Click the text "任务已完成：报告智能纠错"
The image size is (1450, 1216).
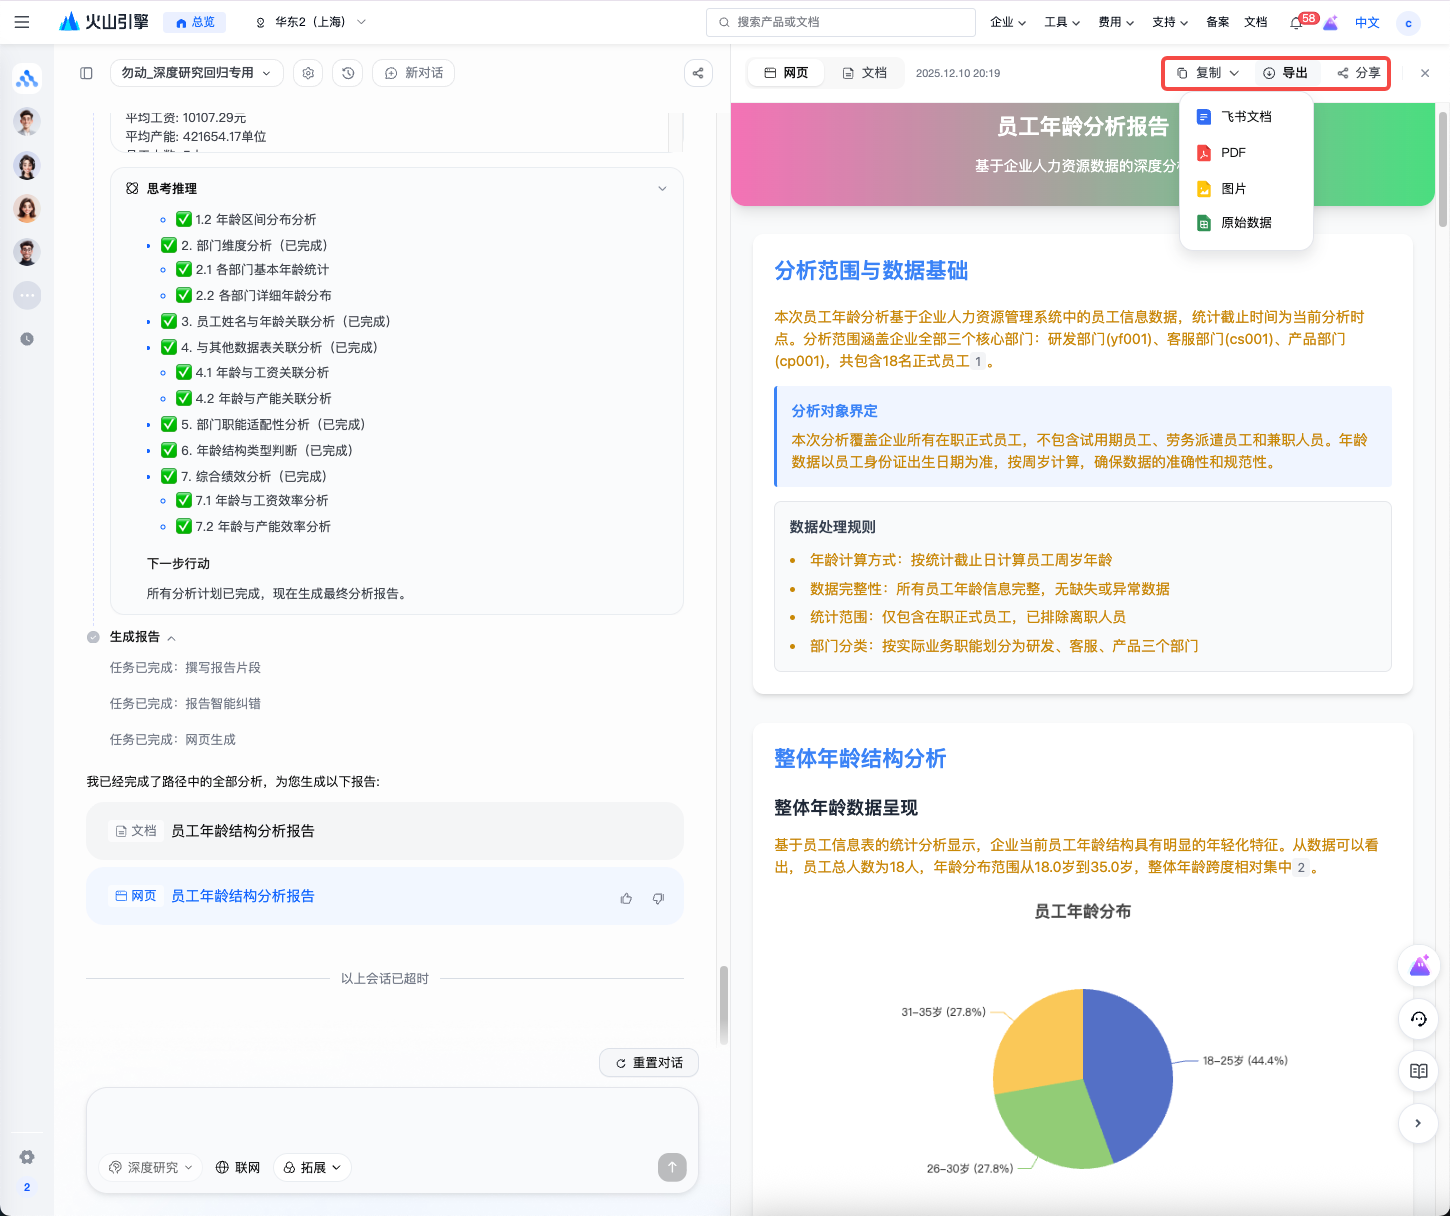point(185,704)
